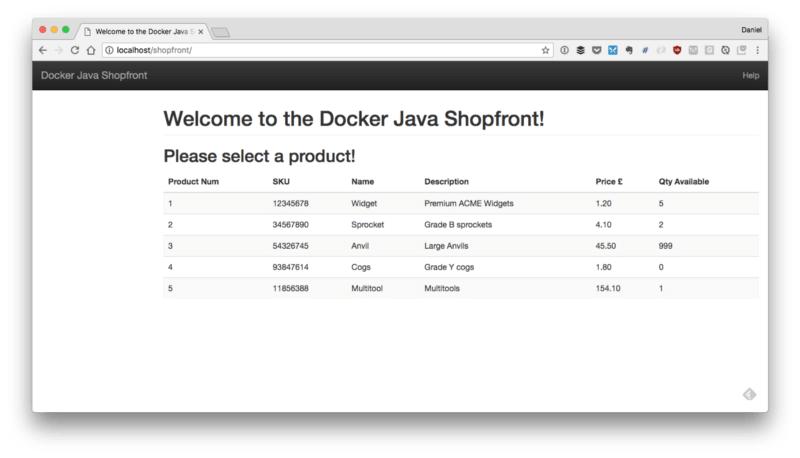Go to the browser home page icon
This screenshot has width=800, height=458.
pyautogui.click(x=91, y=50)
